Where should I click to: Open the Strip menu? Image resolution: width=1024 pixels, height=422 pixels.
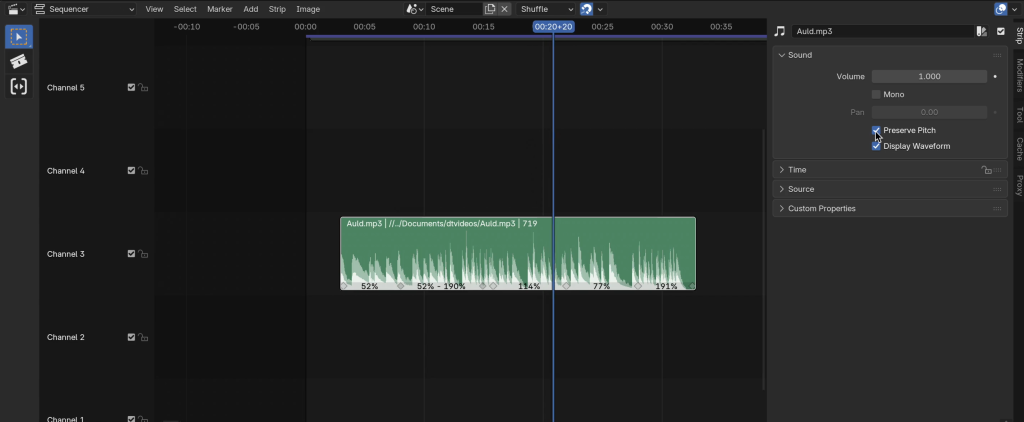(277, 9)
